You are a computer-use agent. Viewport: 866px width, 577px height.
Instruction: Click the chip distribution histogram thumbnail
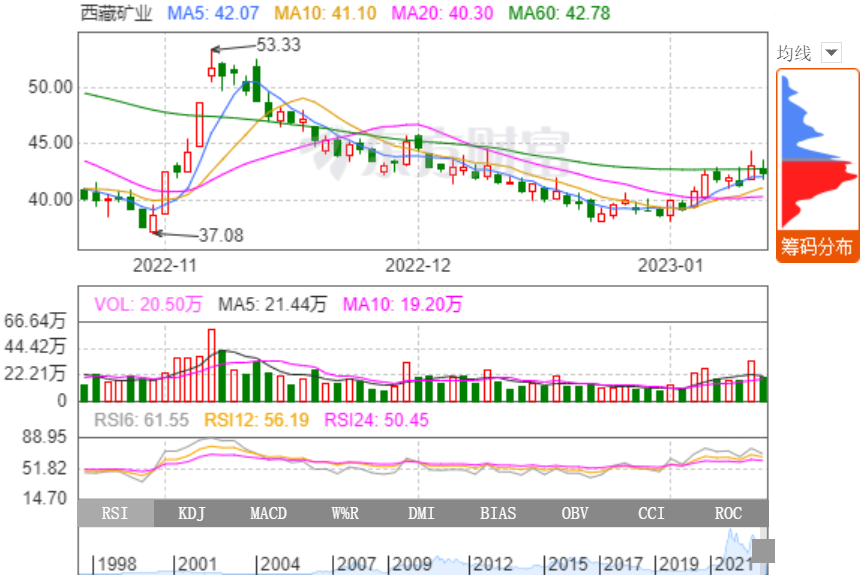817,150
